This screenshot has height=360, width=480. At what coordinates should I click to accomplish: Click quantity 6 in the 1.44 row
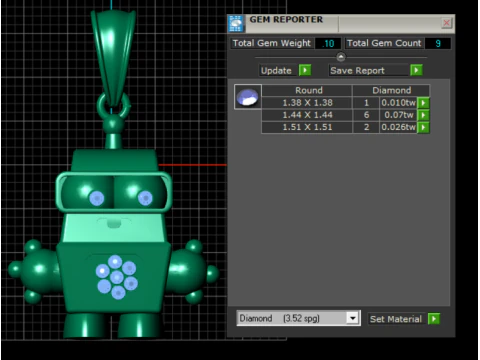pyautogui.click(x=366, y=115)
